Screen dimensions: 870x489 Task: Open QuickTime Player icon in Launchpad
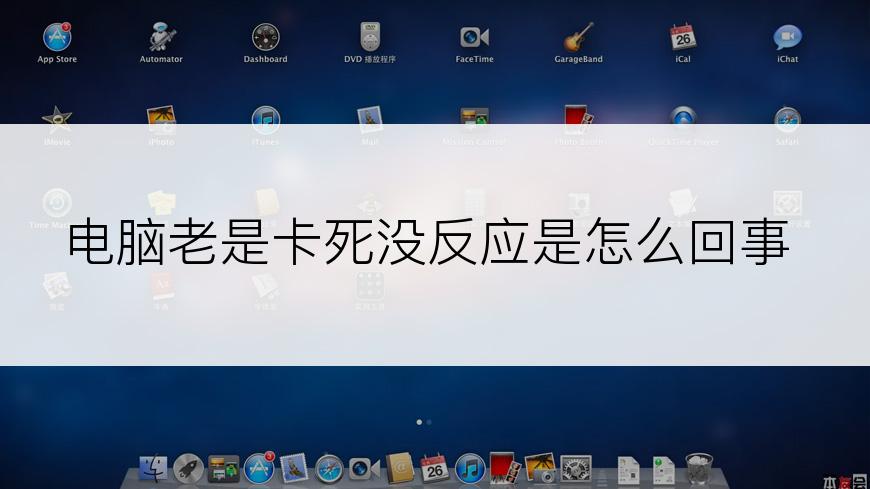683,120
